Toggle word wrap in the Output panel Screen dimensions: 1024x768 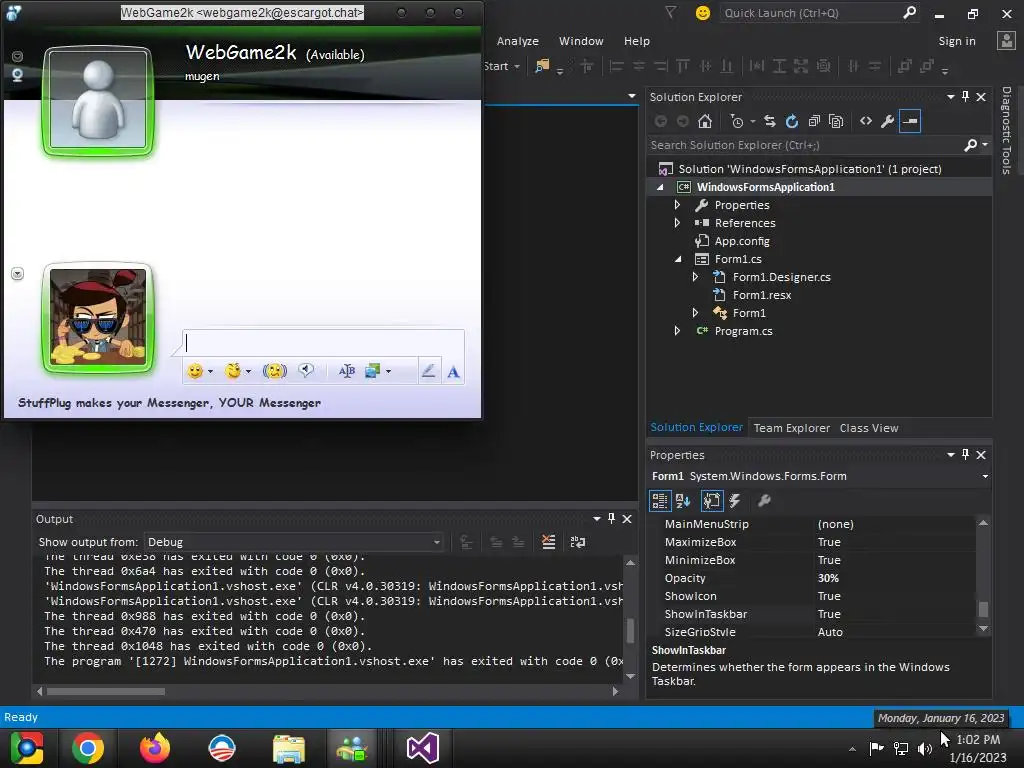tap(578, 542)
